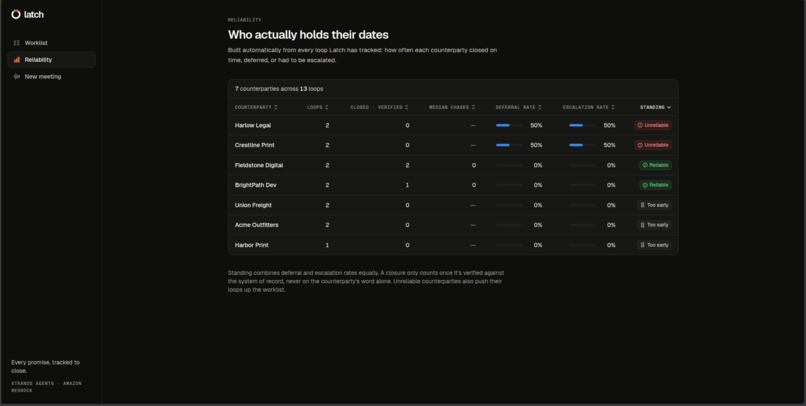
Task: Start a New meeting from sidebar
Action: (x=51, y=77)
